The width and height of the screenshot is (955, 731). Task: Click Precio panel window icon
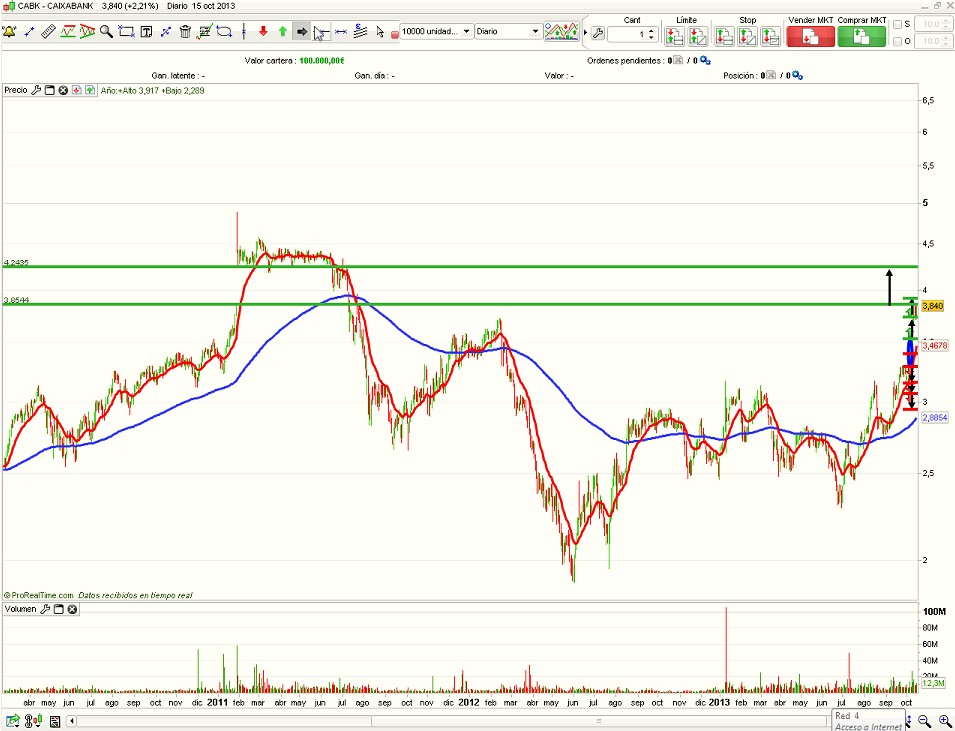tap(50, 90)
